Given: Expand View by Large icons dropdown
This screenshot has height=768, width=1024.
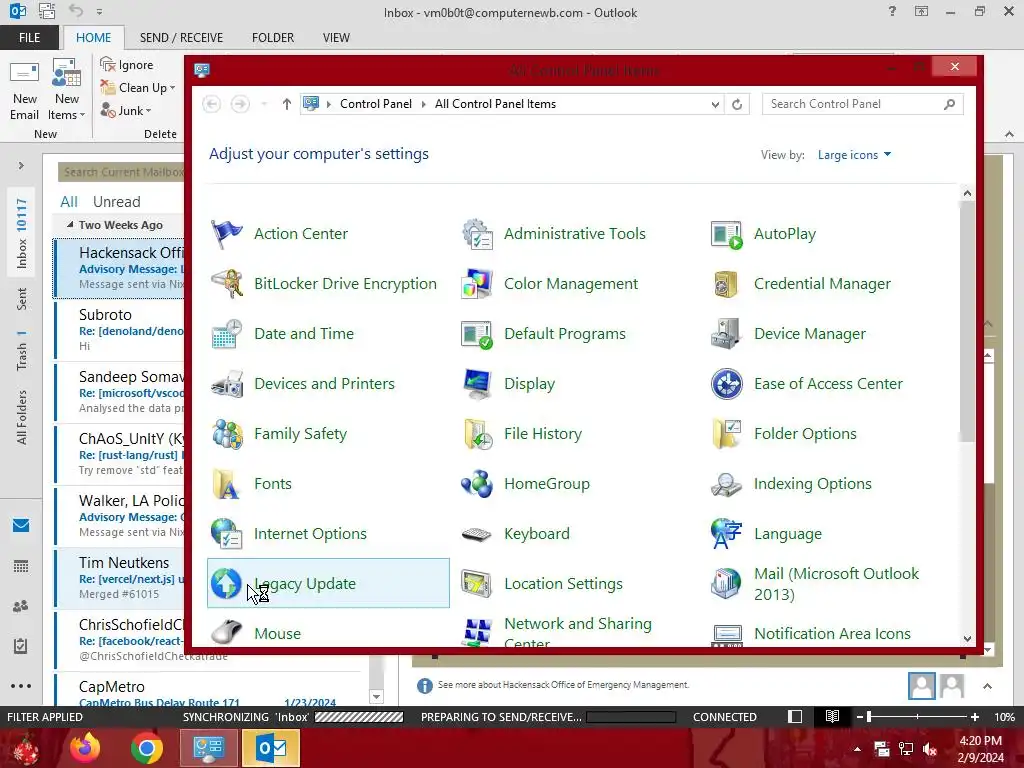Looking at the screenshot, I should (x=854, y=155).
